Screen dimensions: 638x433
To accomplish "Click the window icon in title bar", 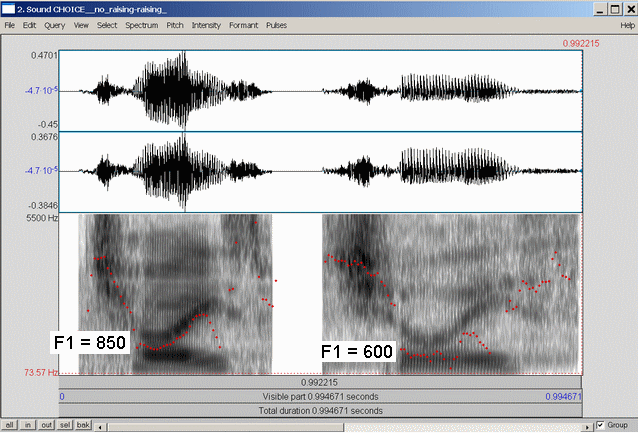I will point(8,8).
